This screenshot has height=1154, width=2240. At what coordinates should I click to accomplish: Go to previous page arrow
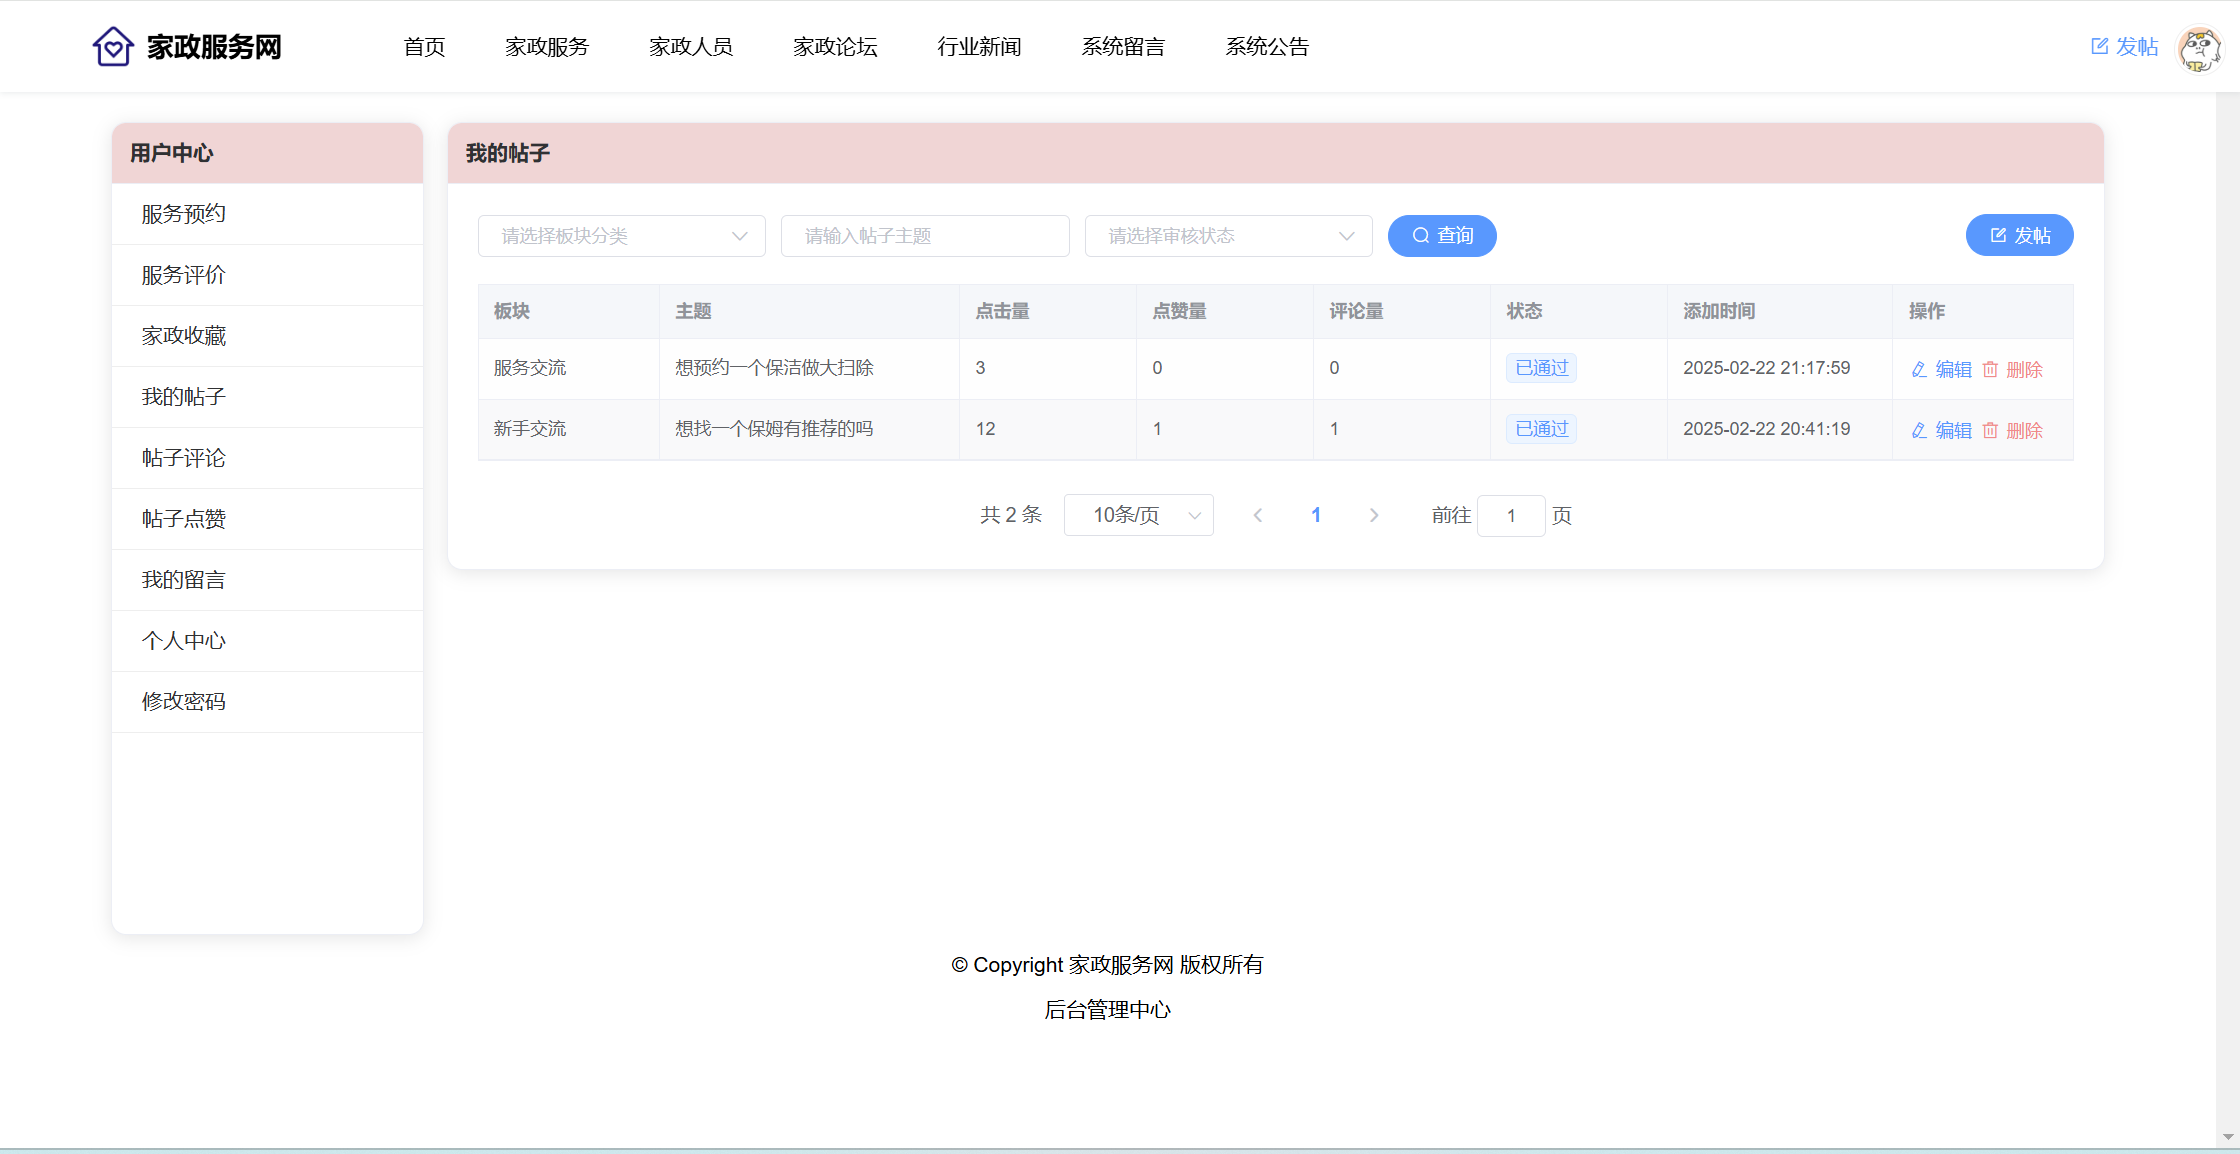(1258, 515)
